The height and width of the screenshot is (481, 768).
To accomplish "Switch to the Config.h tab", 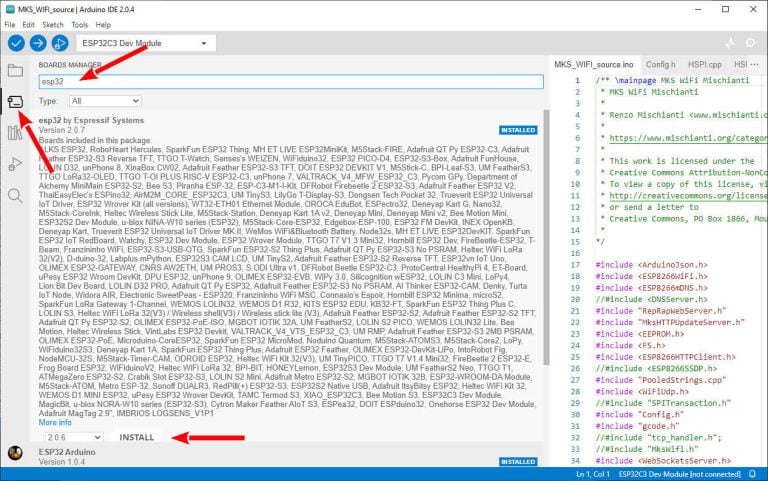I will click(662, 64).
